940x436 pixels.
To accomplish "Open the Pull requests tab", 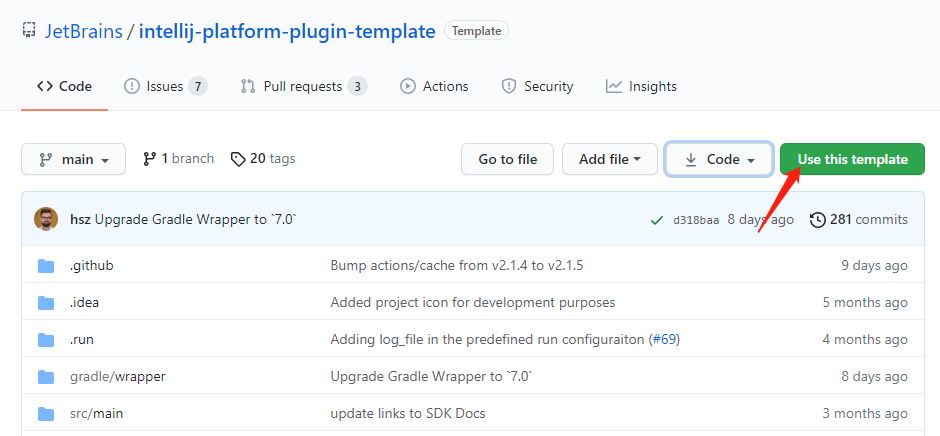I will coord(303,86).
